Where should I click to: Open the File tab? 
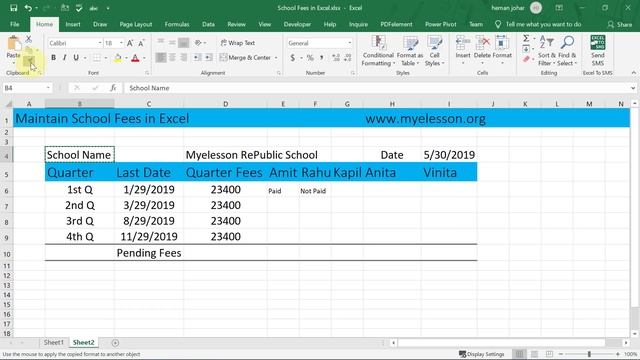click(x=15, y=24)
